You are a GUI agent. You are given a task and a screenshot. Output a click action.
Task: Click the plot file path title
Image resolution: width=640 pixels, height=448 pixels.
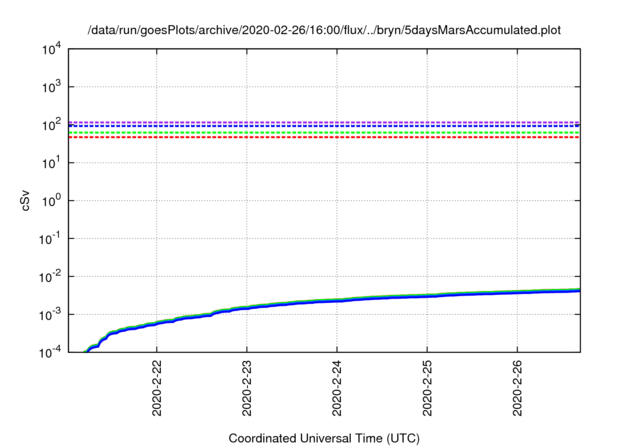(x=324, y=30)
